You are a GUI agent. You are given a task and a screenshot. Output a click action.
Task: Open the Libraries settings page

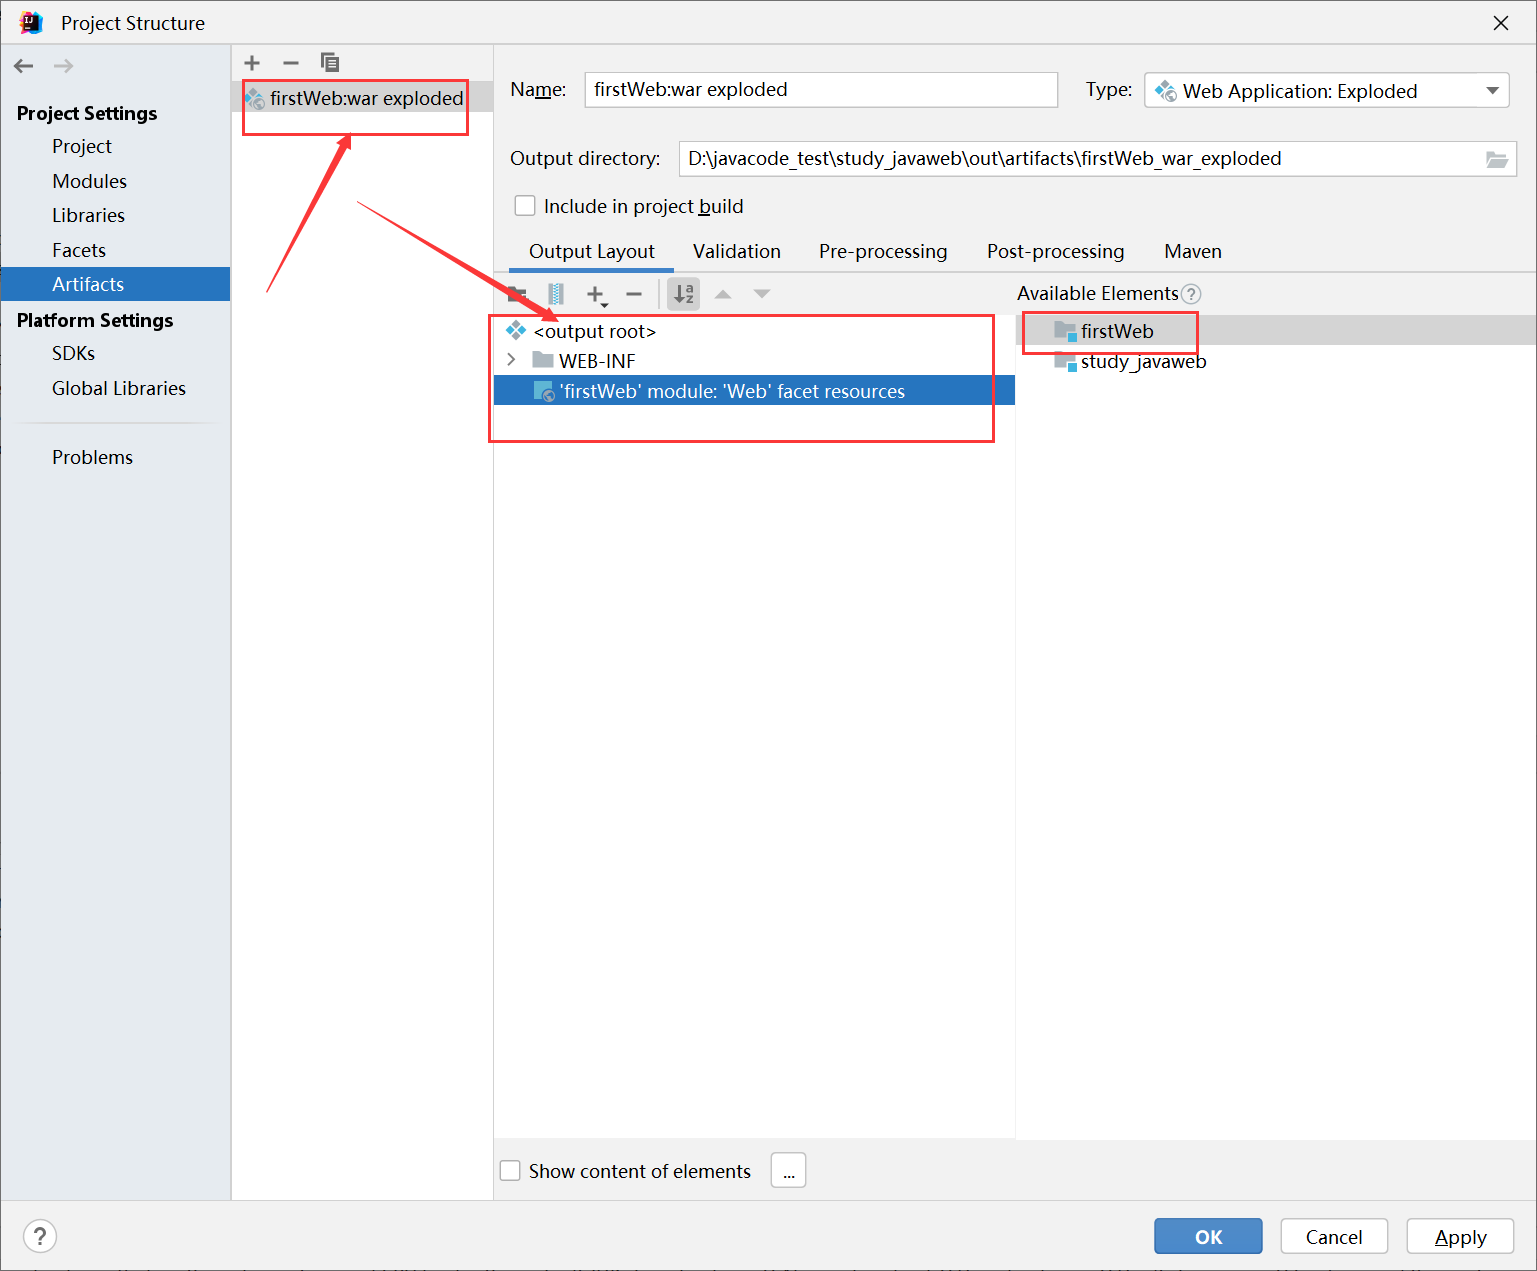(x=89, y=216)
